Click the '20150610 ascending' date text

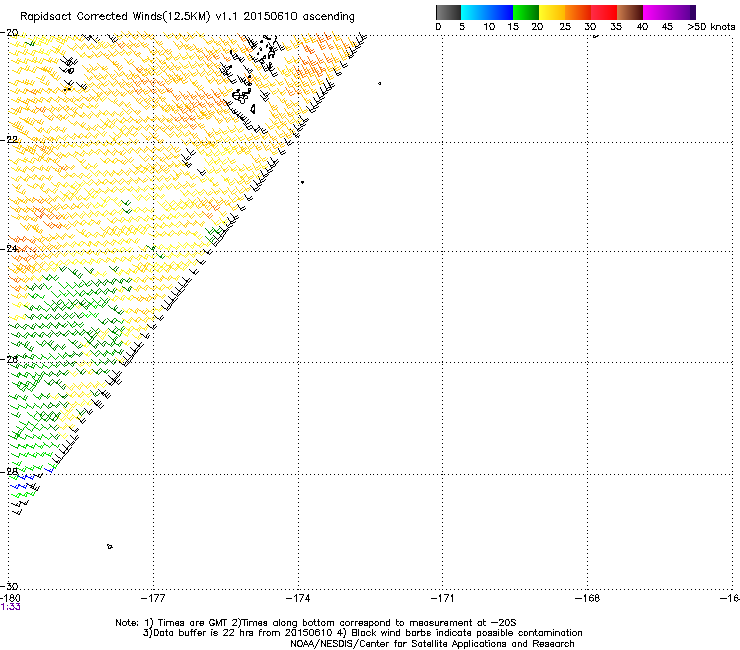[299, 17]
